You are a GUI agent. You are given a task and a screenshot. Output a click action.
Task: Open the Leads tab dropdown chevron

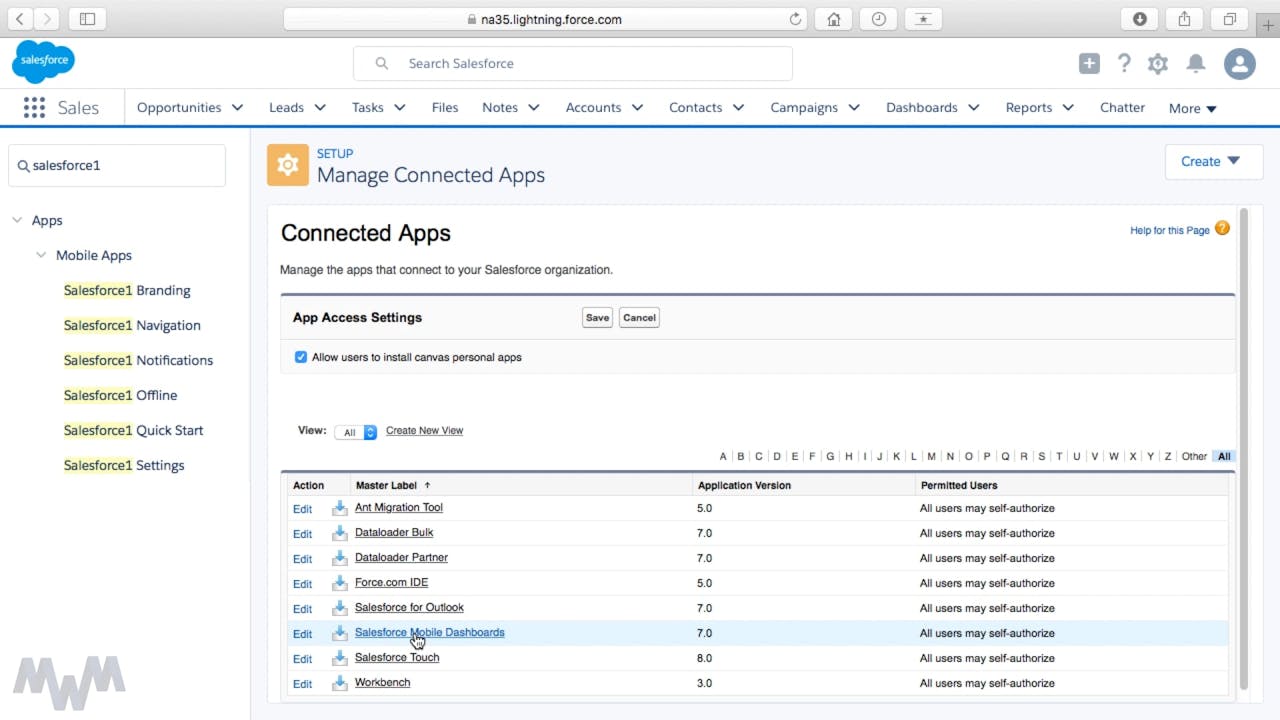pyautogui.click(x=320, y=108)
